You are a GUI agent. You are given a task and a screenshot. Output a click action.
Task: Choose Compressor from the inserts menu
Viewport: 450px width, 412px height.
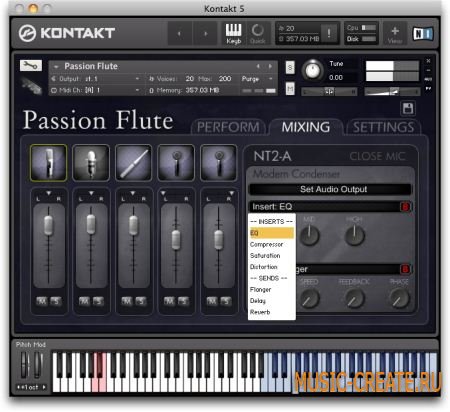click(272, 244)
